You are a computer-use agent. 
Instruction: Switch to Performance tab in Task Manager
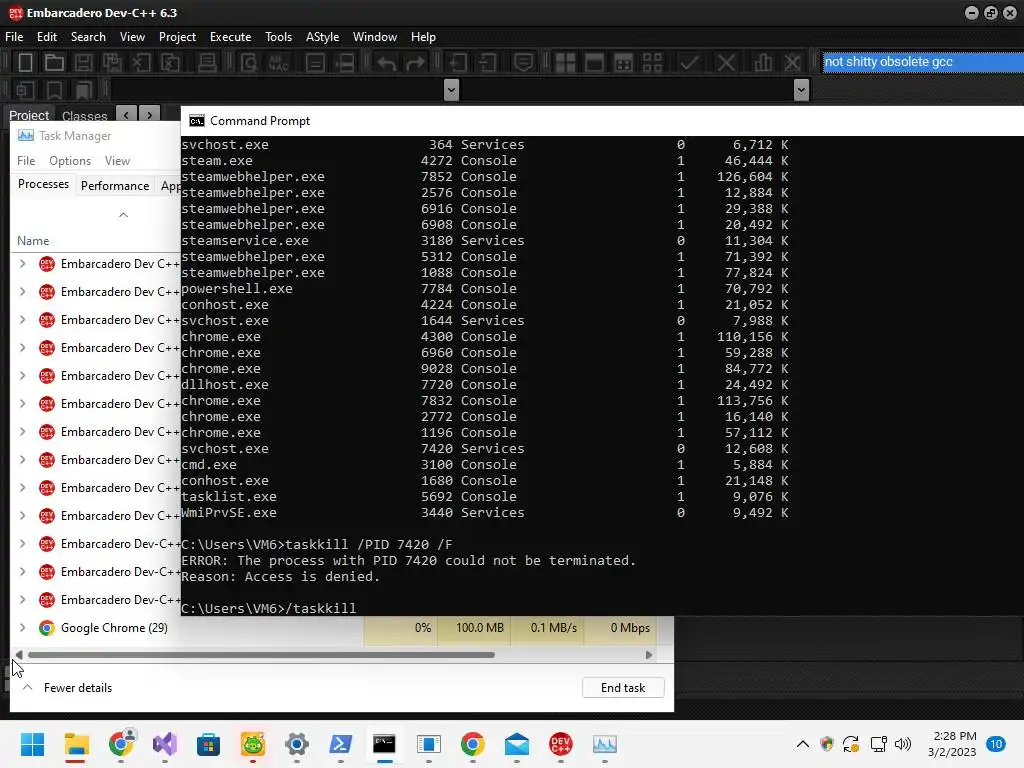[x=115, y=185]
